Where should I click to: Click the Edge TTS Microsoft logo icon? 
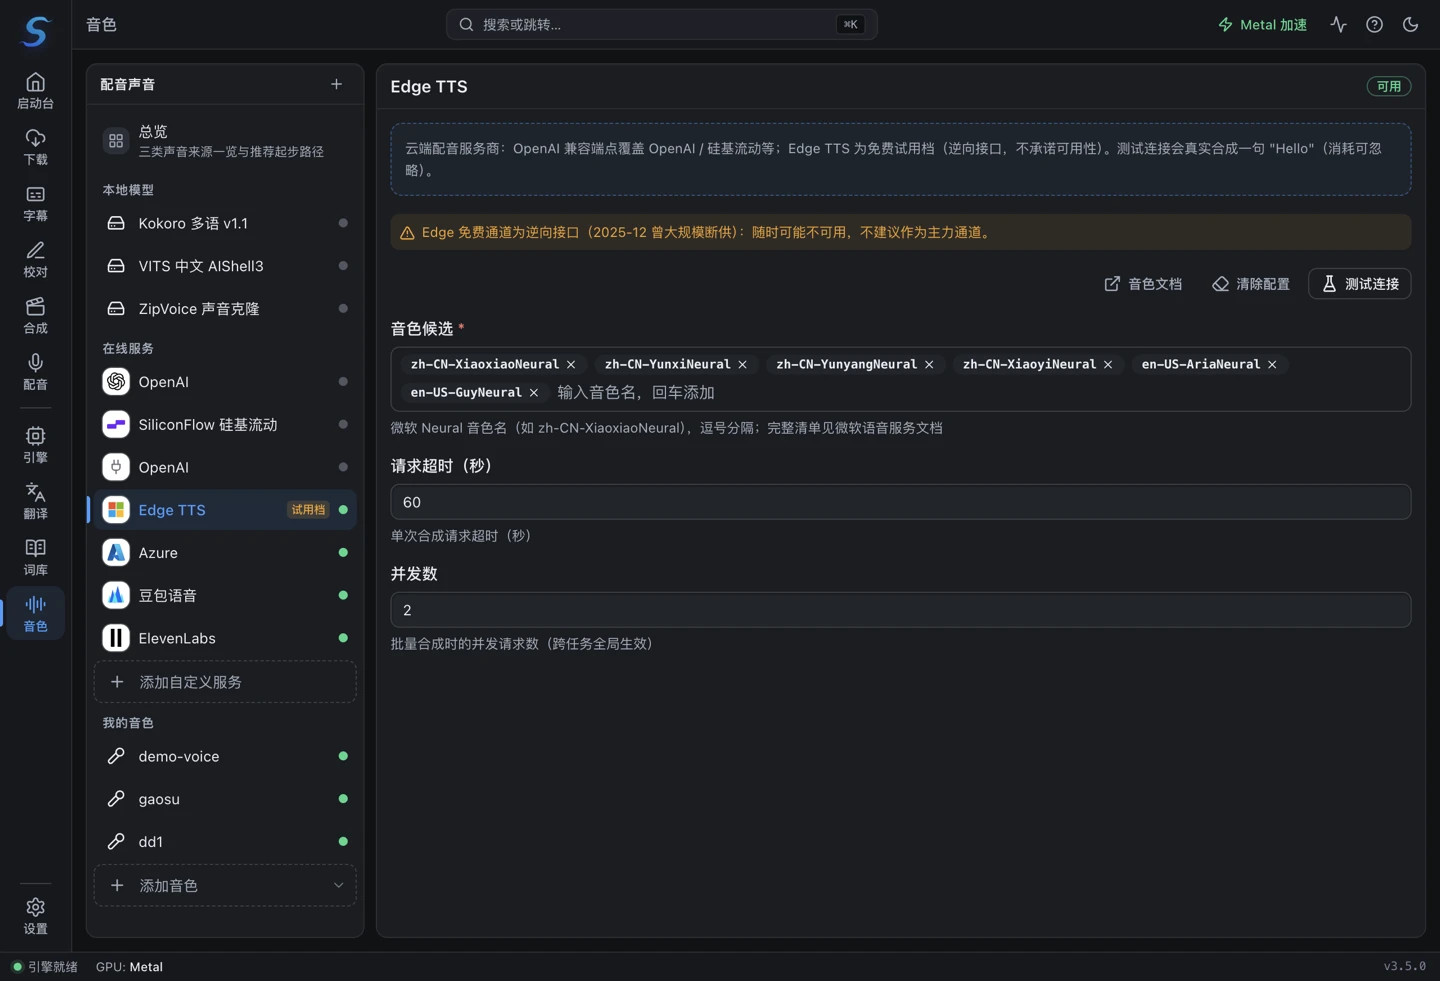(x=116, y=510)
